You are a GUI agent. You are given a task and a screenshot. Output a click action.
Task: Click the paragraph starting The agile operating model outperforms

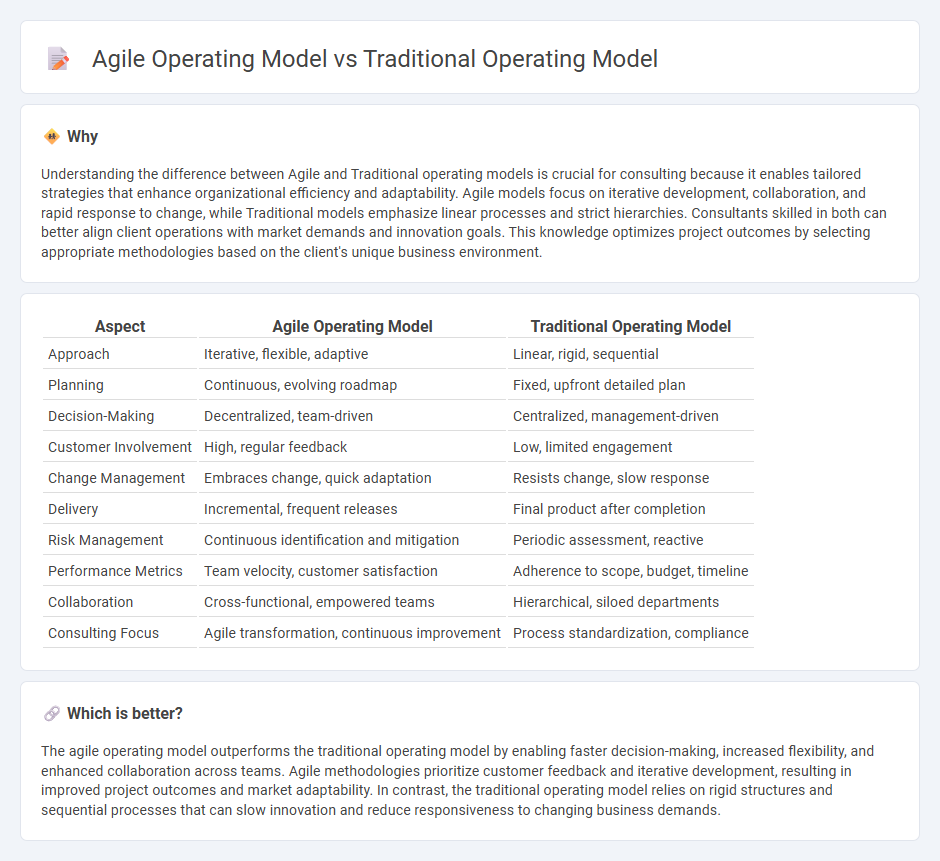point(457,781)
